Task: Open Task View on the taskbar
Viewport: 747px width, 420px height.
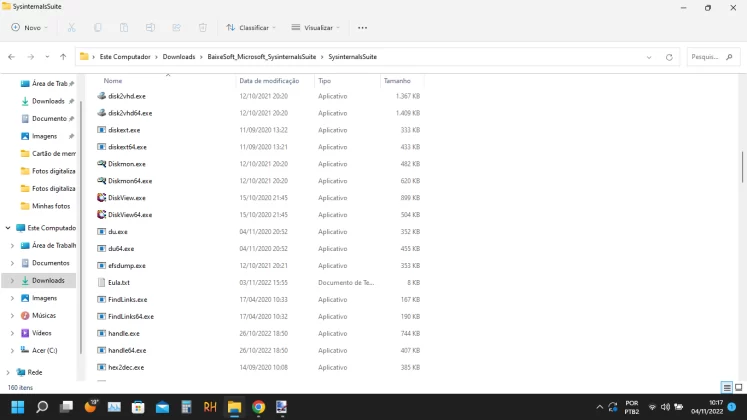Action: tap(66, 407)
